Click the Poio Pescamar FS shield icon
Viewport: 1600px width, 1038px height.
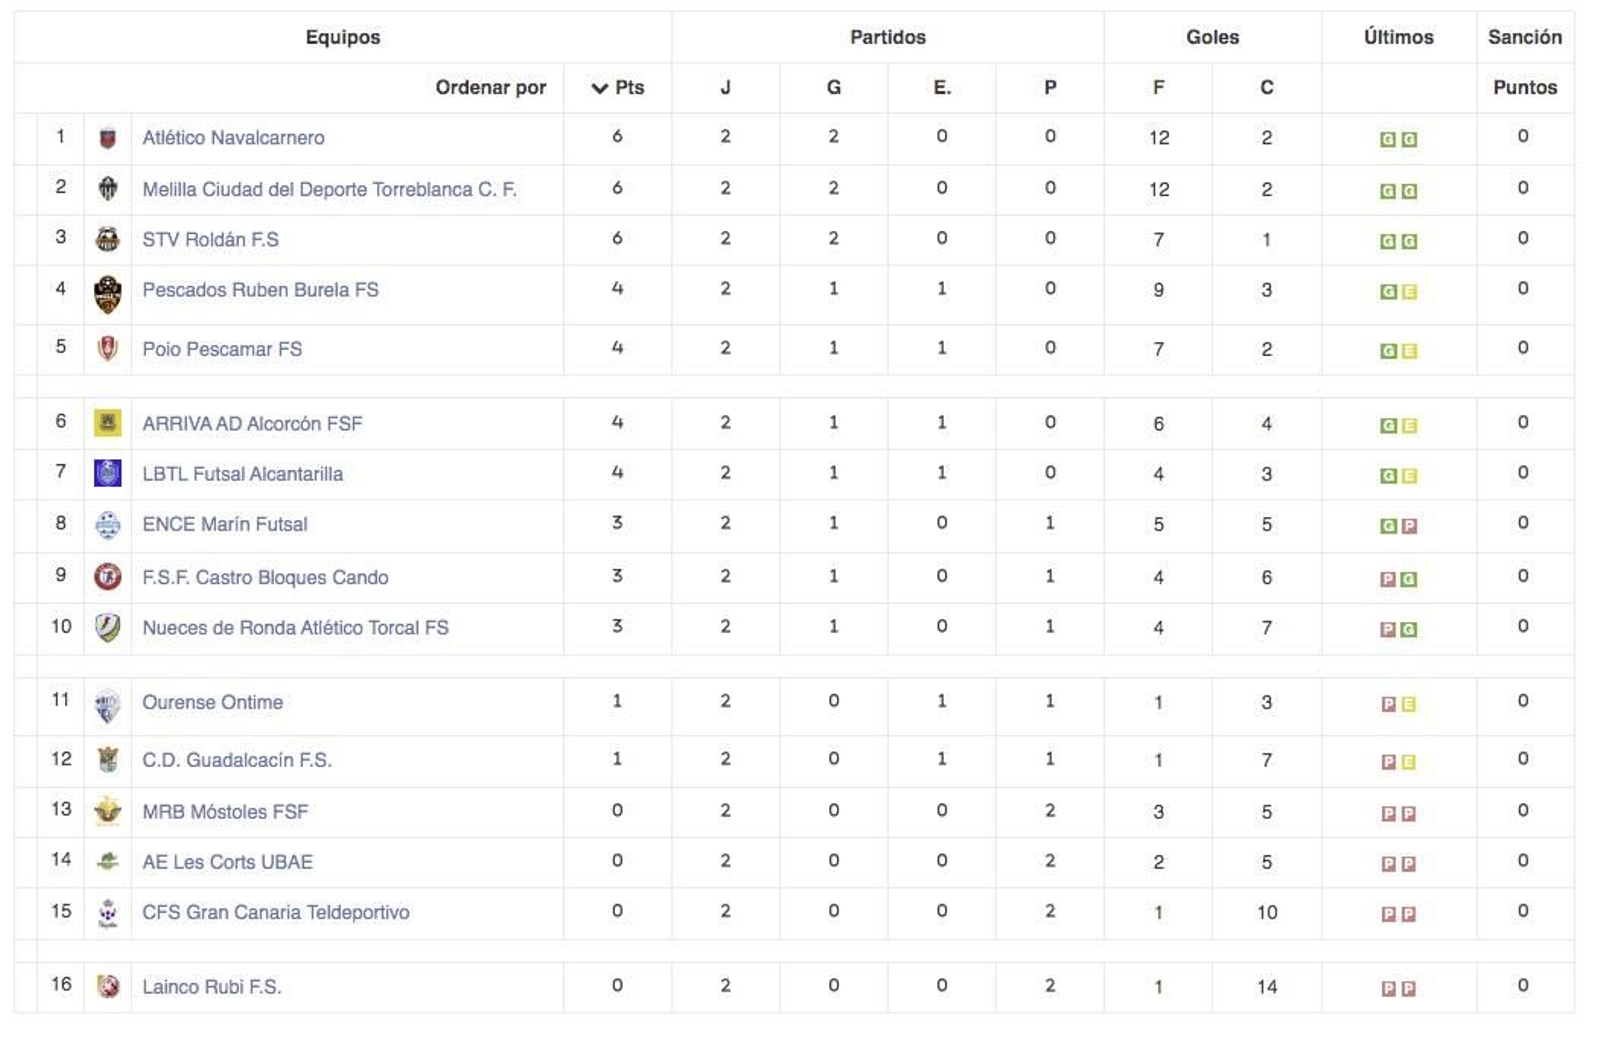[107, 349]
